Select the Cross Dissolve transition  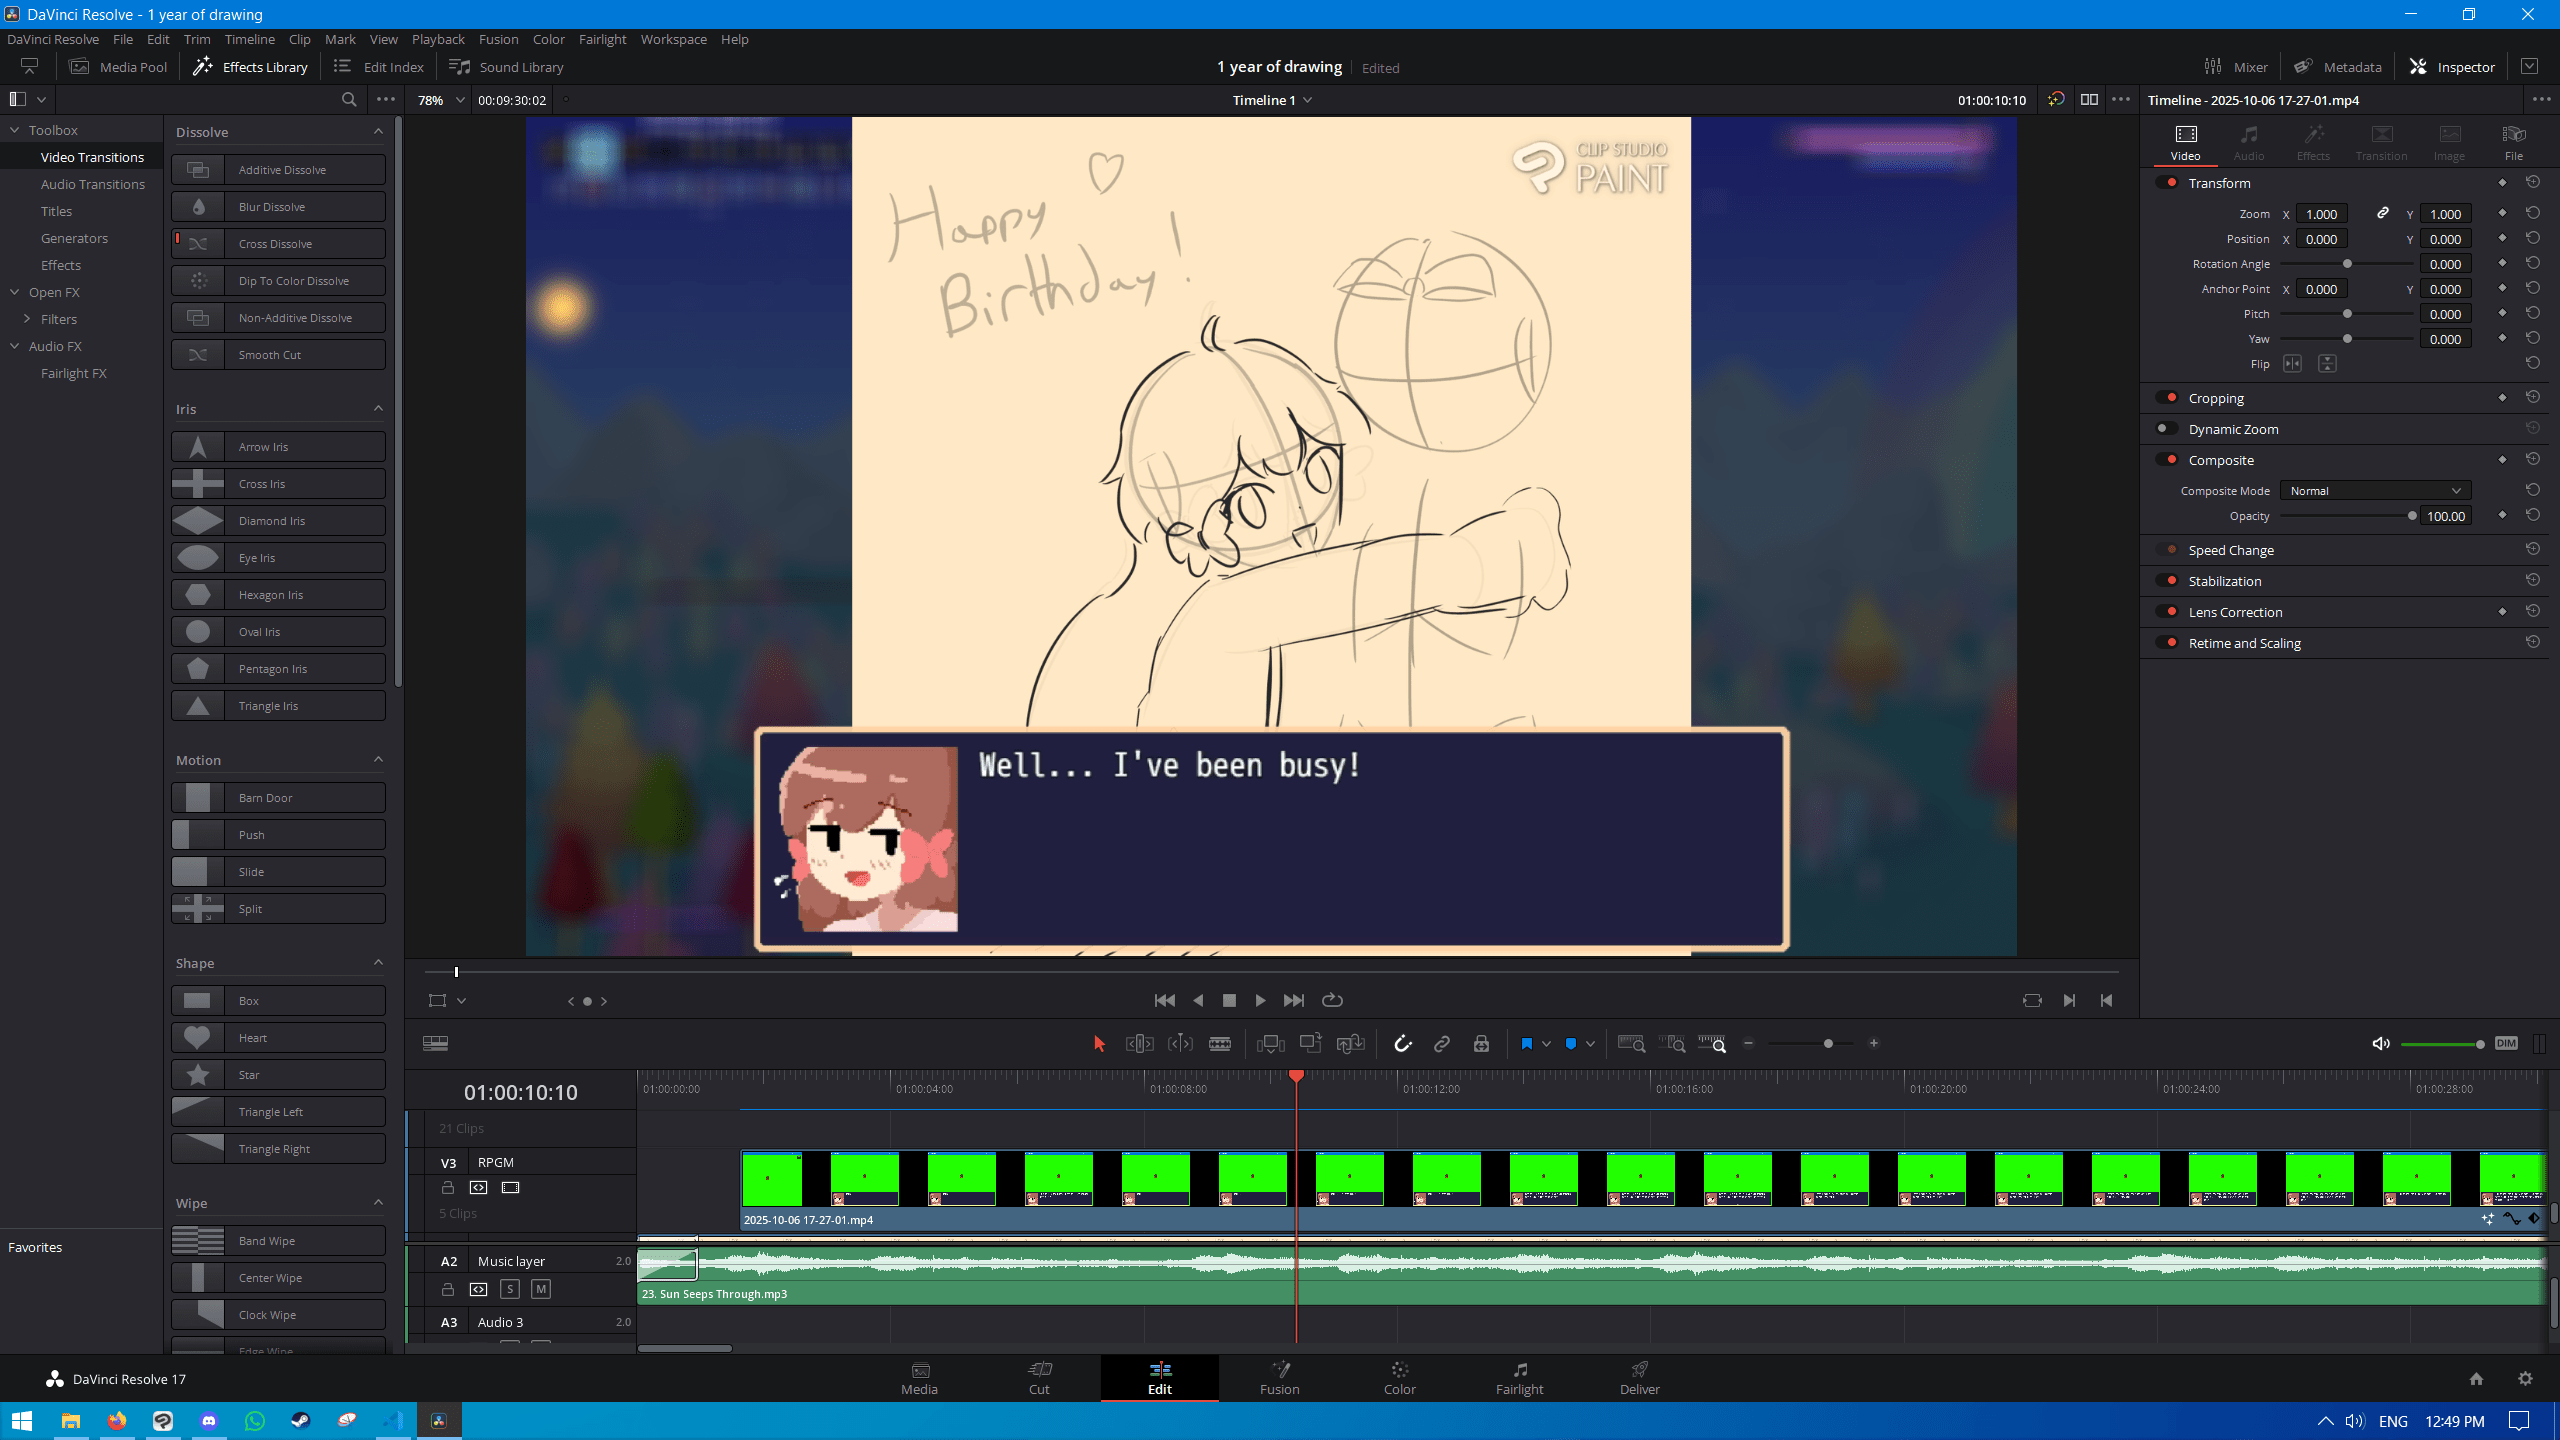coord(278,244)
